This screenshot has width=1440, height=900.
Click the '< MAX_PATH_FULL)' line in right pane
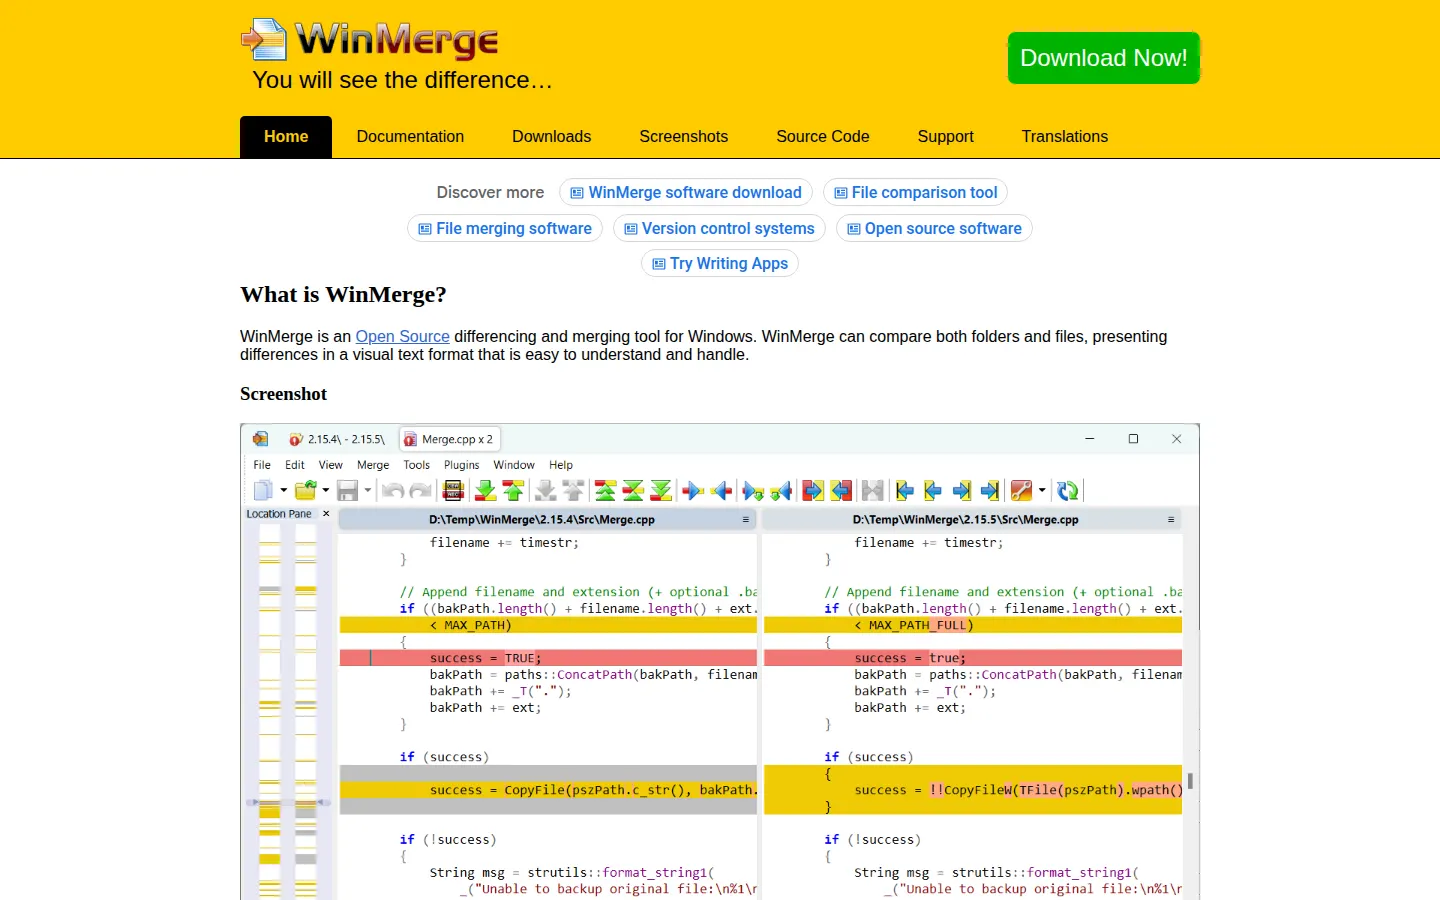pos(973,625)
